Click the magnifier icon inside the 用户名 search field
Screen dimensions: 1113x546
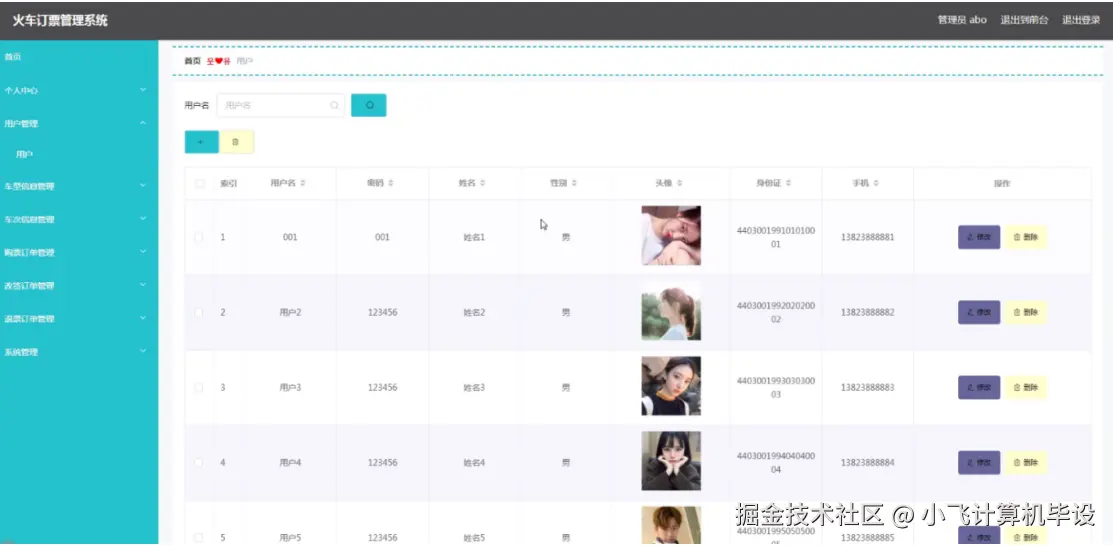(334, 106)
